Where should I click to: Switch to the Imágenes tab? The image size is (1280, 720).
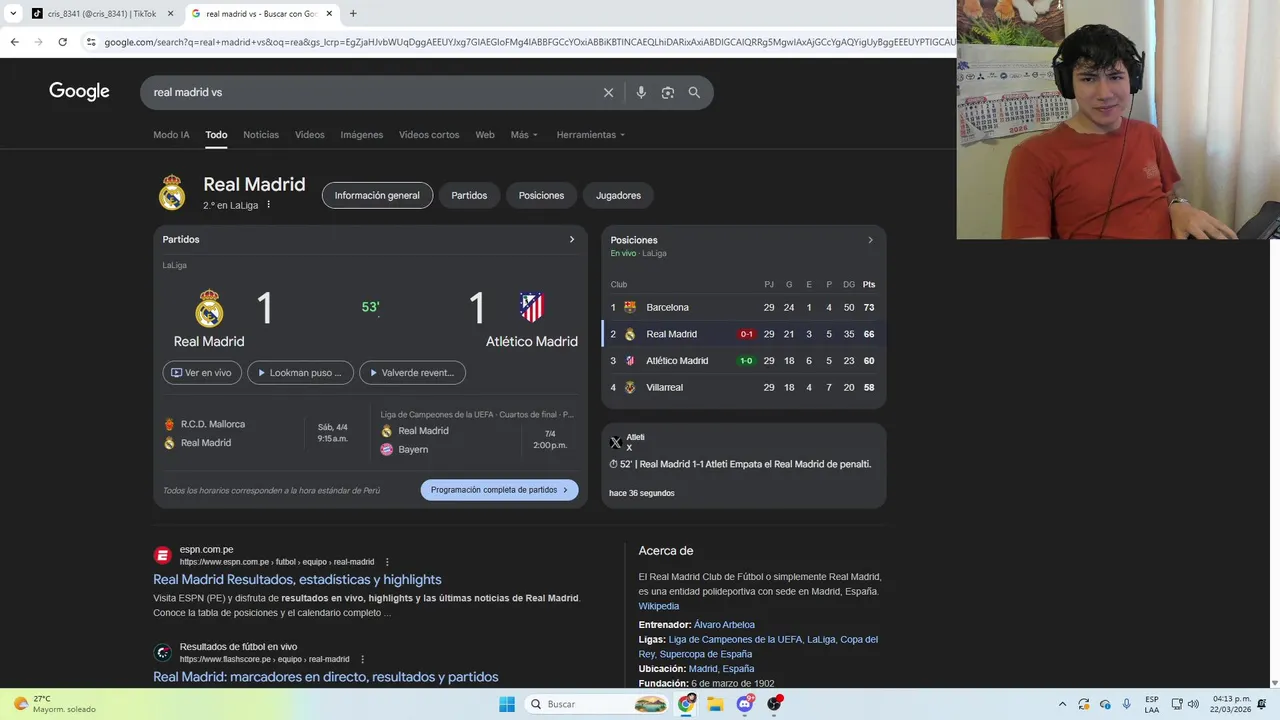(x=362, y=135)
